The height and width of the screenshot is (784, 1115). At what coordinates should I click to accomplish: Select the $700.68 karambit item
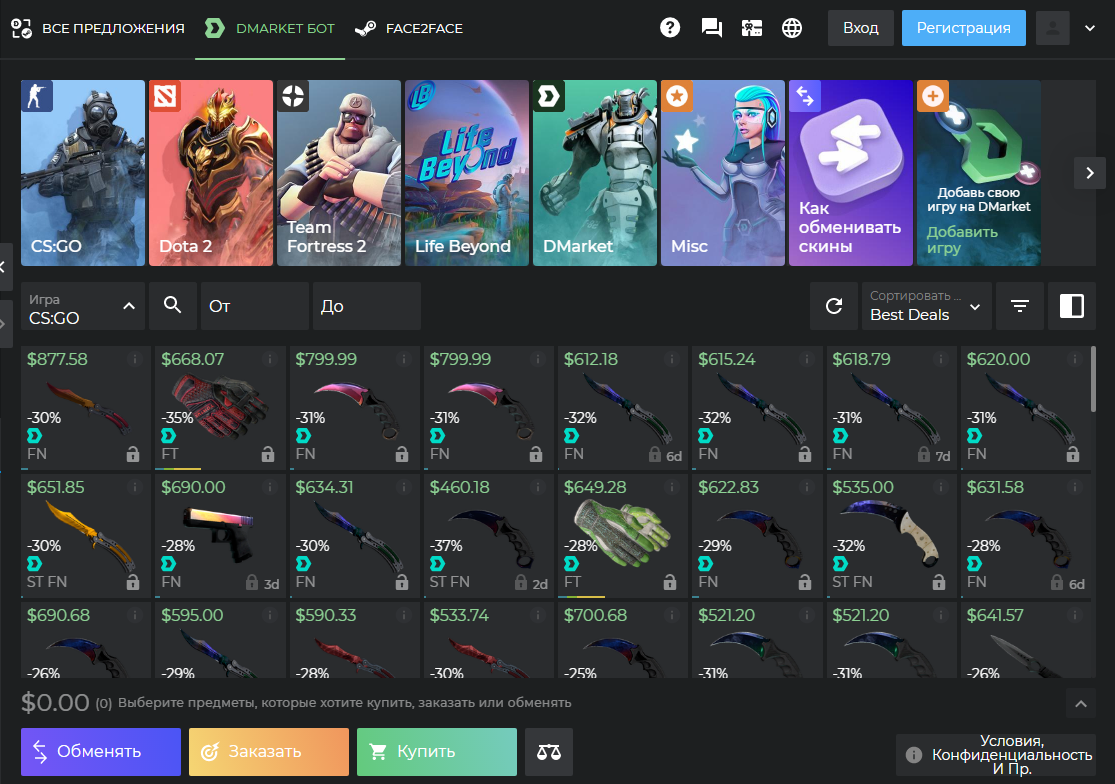click(623, 639)
